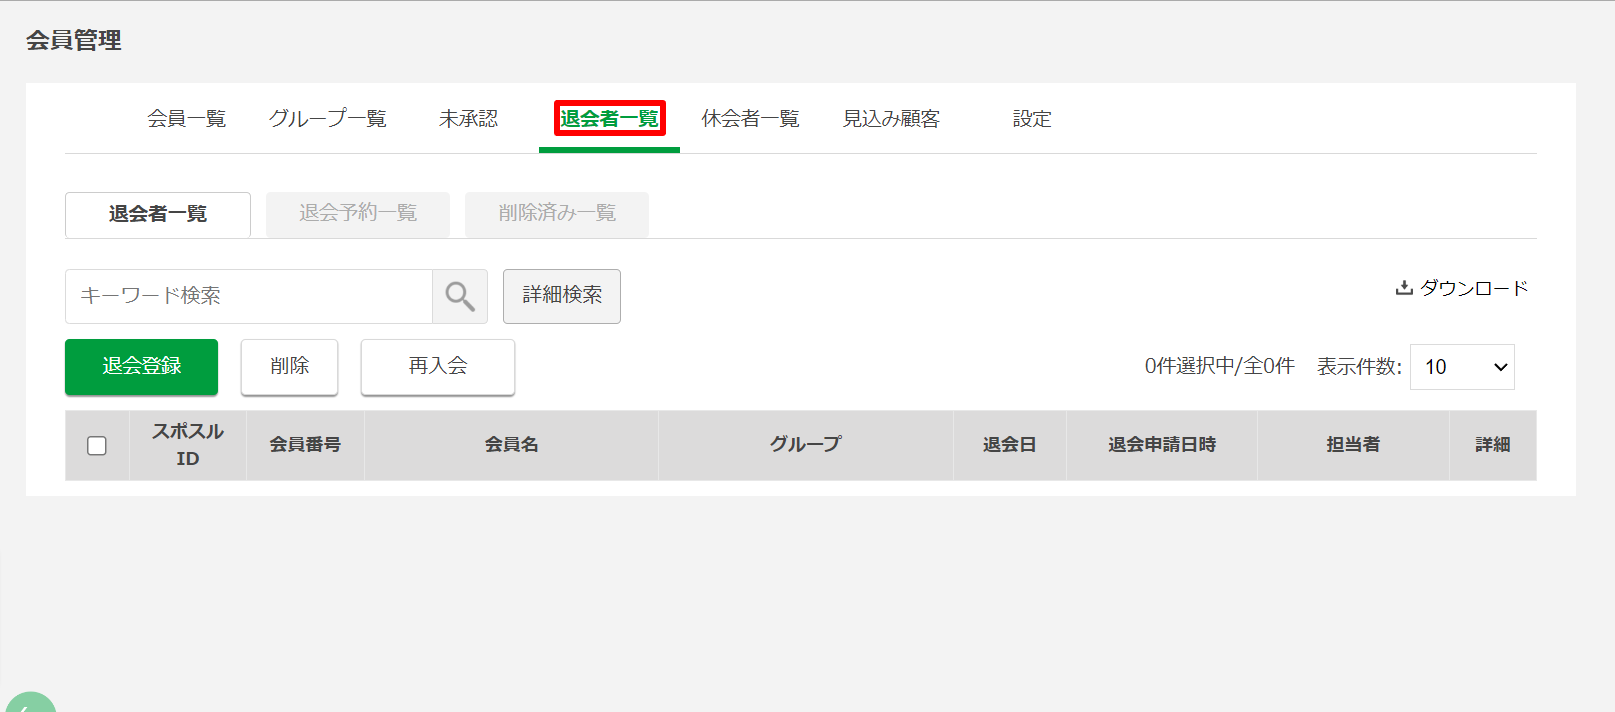
Task: Switch to the 会員一覧 tab
Action: point(187,119)
